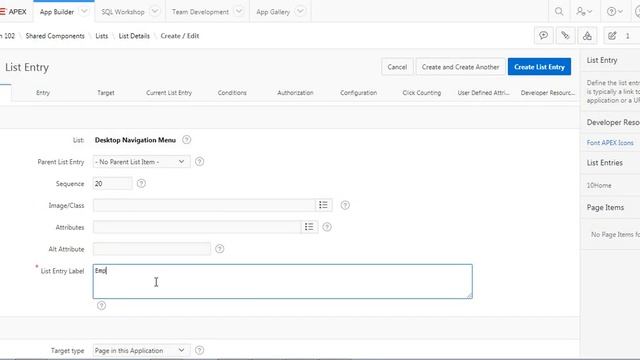The width and height of the screenshot is (640, 360).
Task: Open the feedback comment bubble icon
Action: tap(543, 36)
